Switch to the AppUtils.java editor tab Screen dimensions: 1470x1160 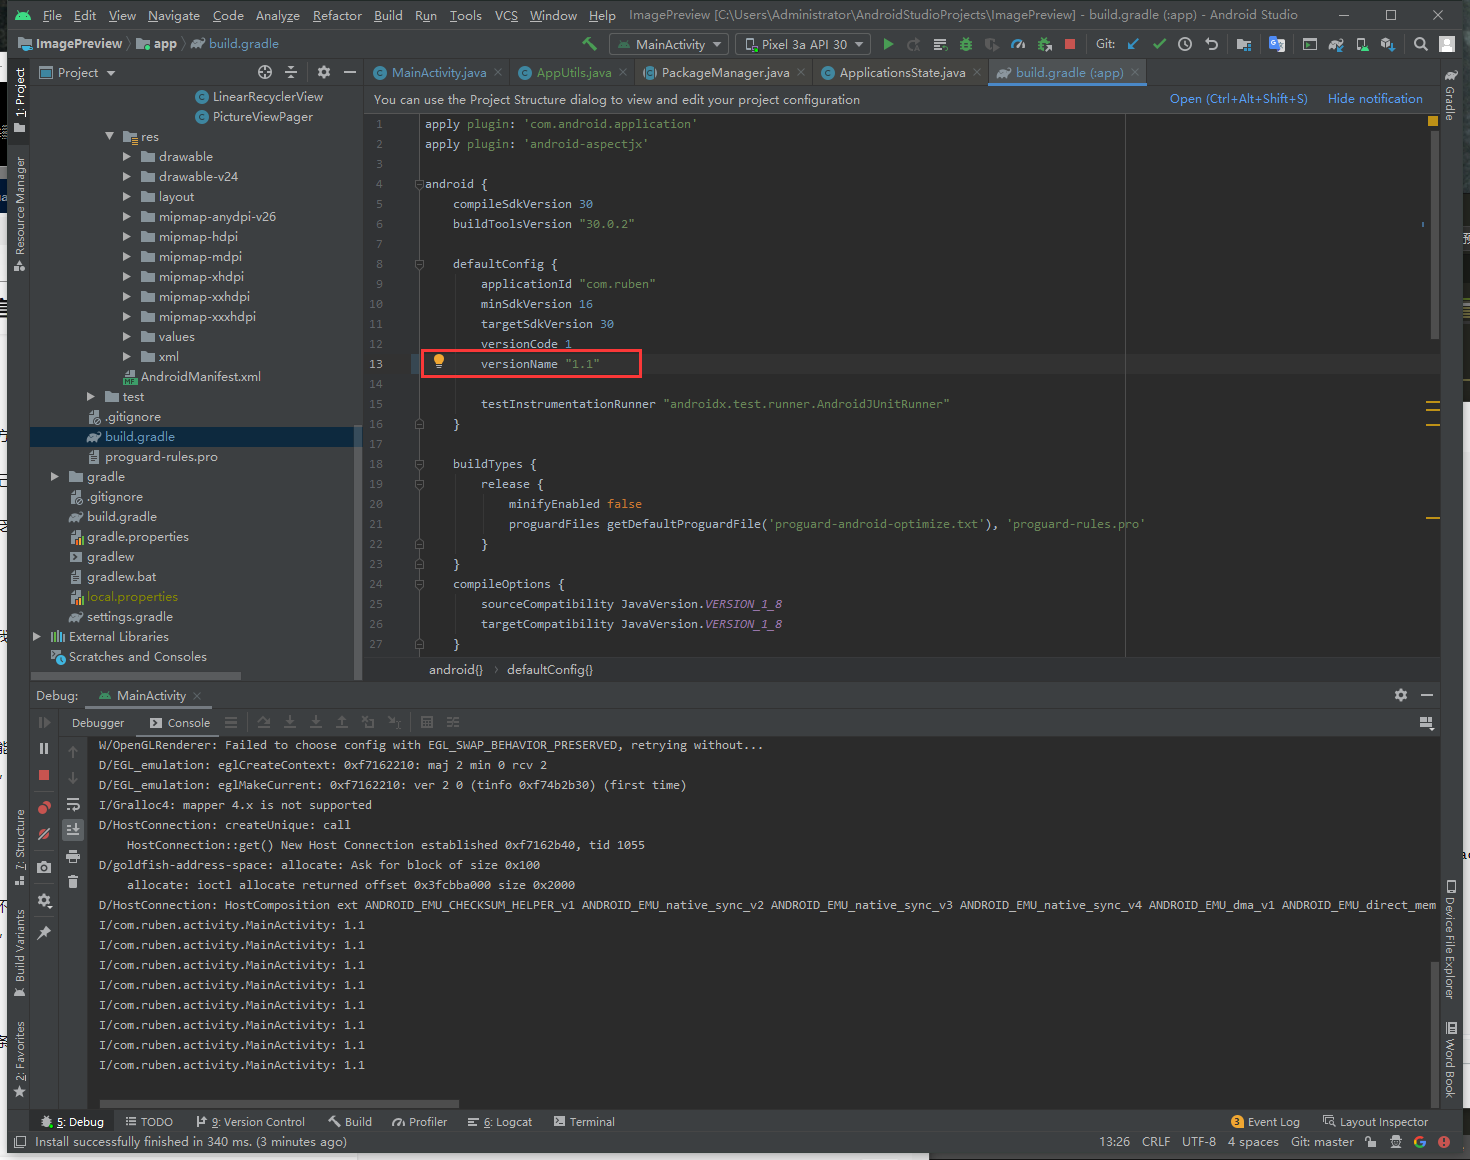click(573, 73)
